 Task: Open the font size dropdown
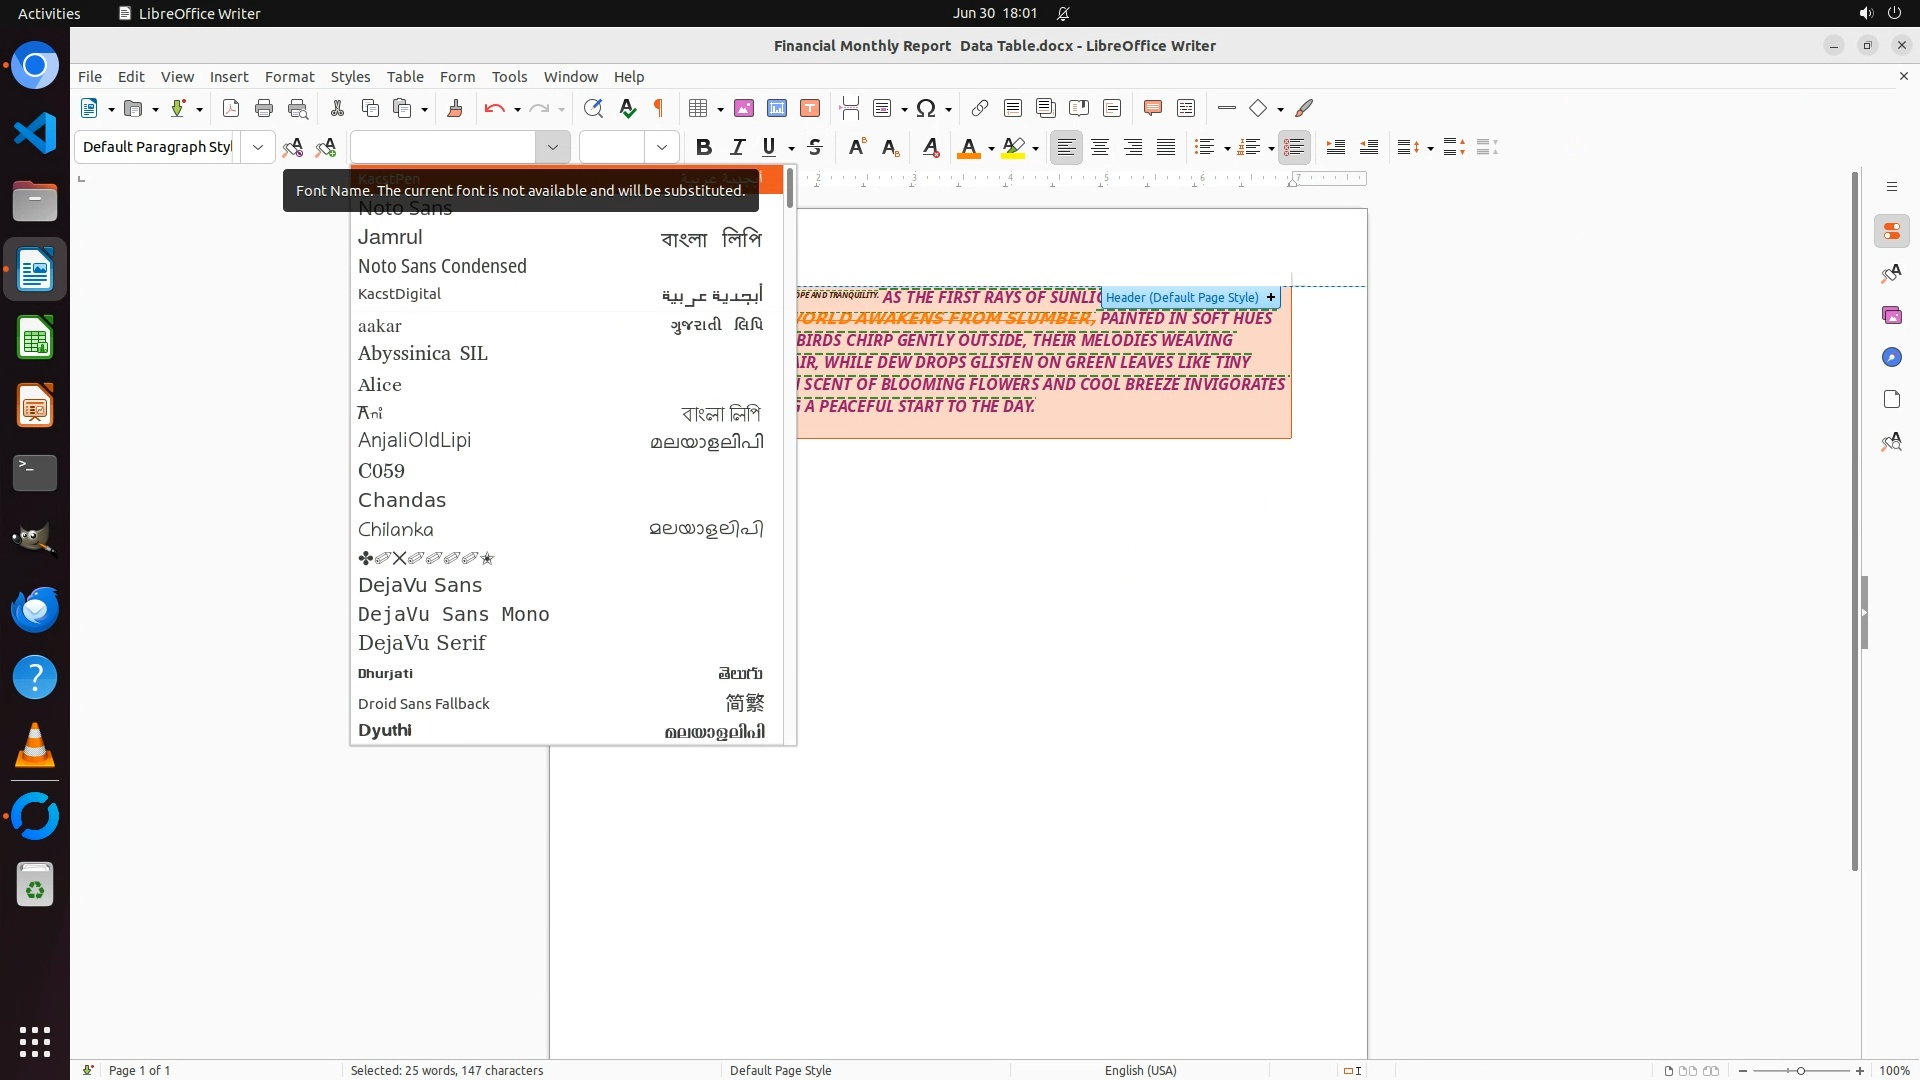(661, 147)
